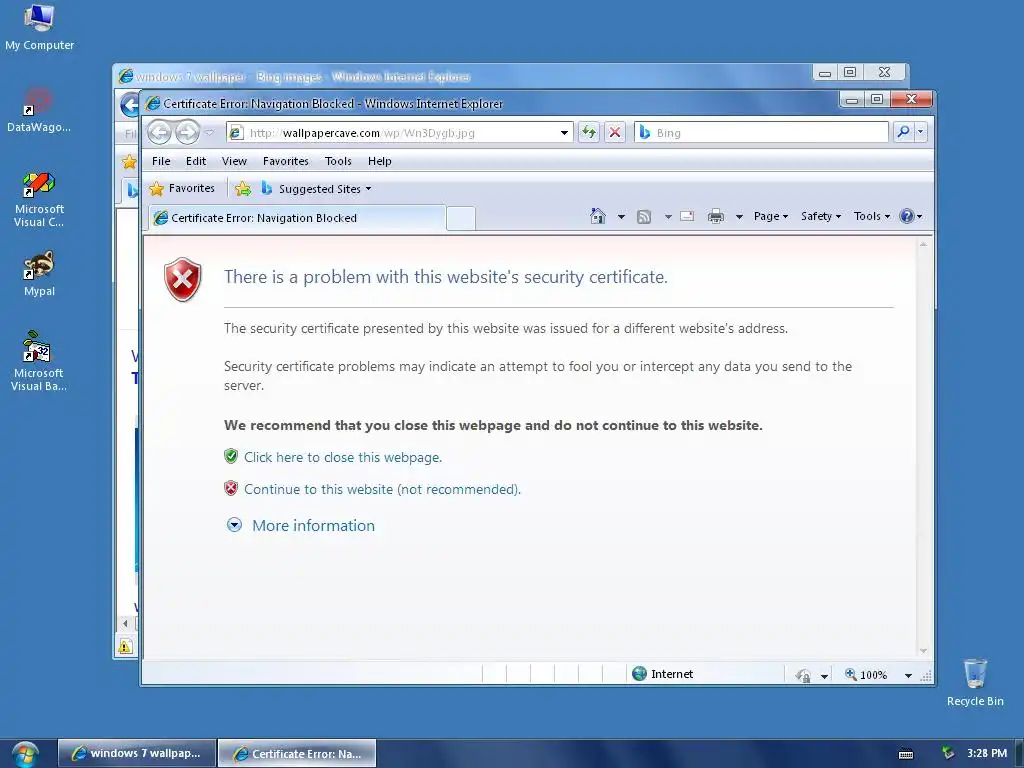This screenshot has width=1024, height=768.
Task: Open the Suggested Sites dropdown
Action: pyautogui.click(x=316, y=189)
